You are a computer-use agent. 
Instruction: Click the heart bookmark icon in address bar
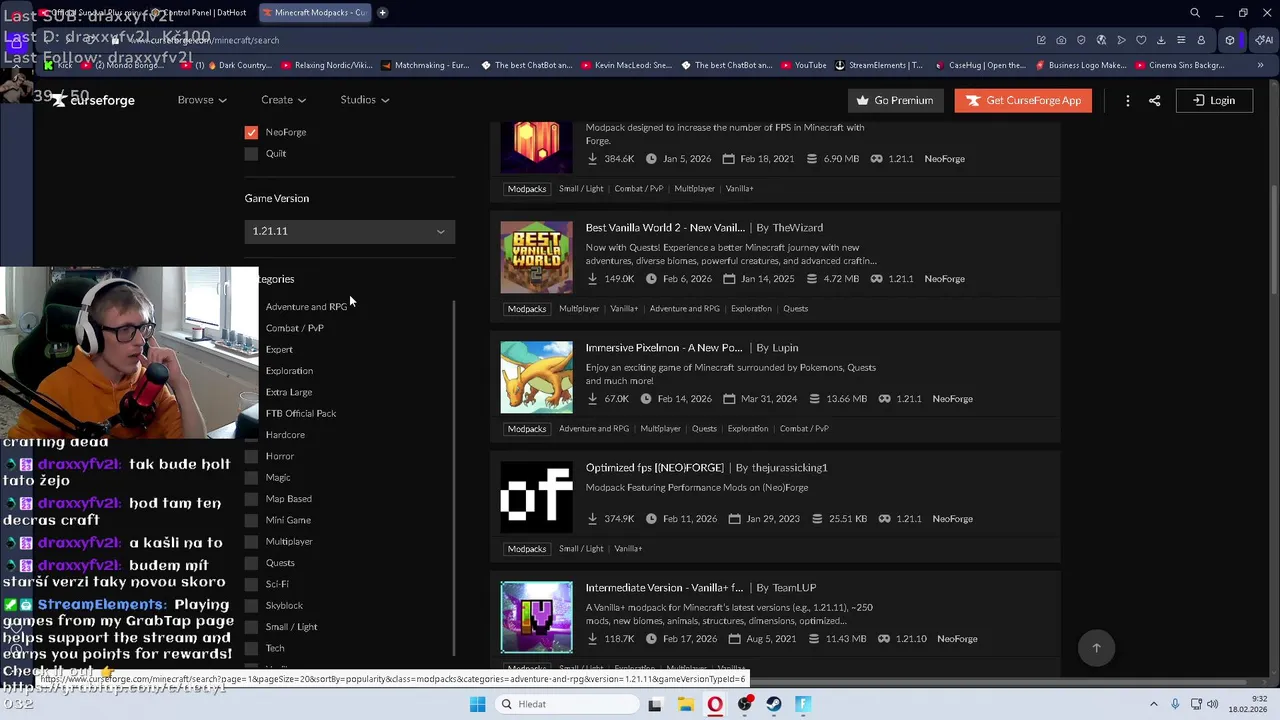pyautogui.click(x=1141, y=40)
